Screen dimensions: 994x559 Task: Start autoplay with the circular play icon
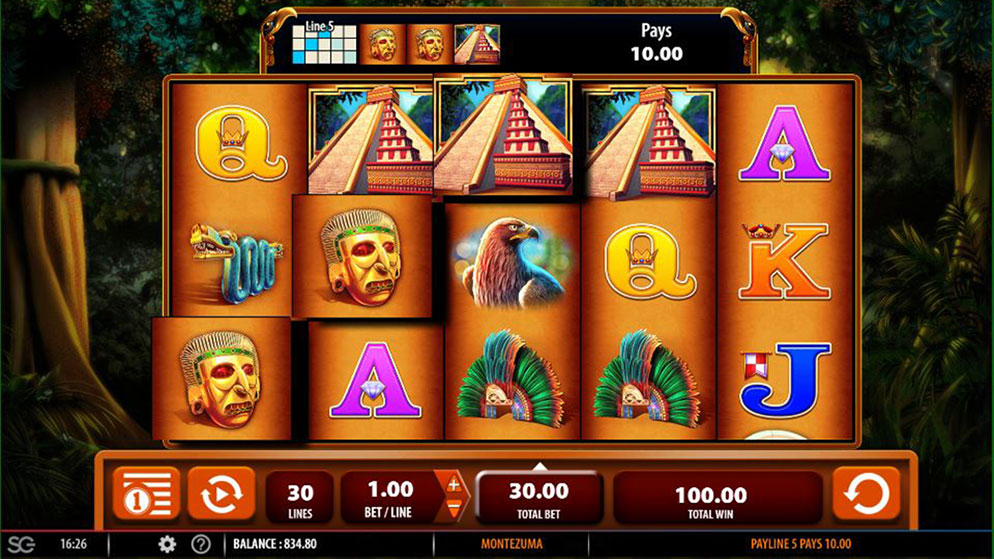(221, 493)
